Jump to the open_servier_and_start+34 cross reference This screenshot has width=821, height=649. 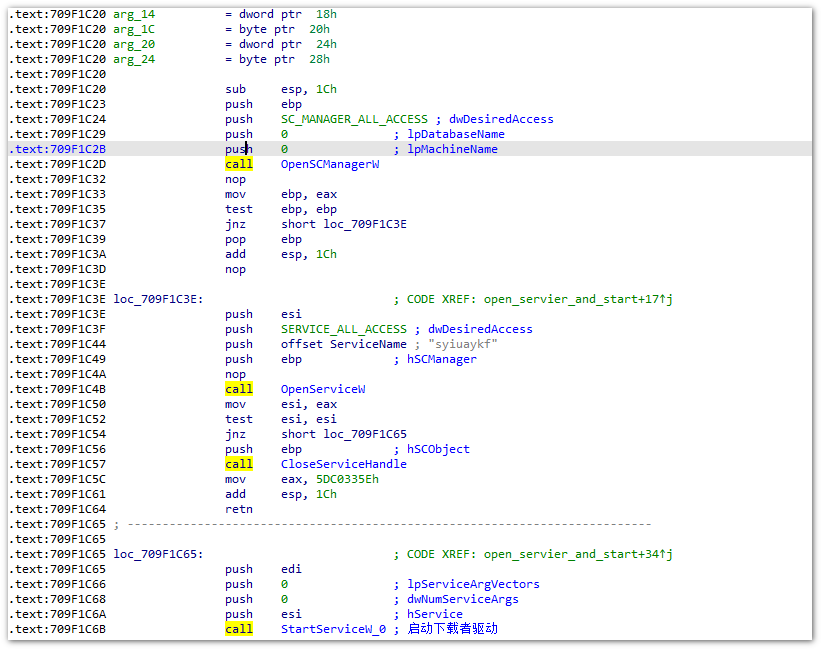point(577,554)
